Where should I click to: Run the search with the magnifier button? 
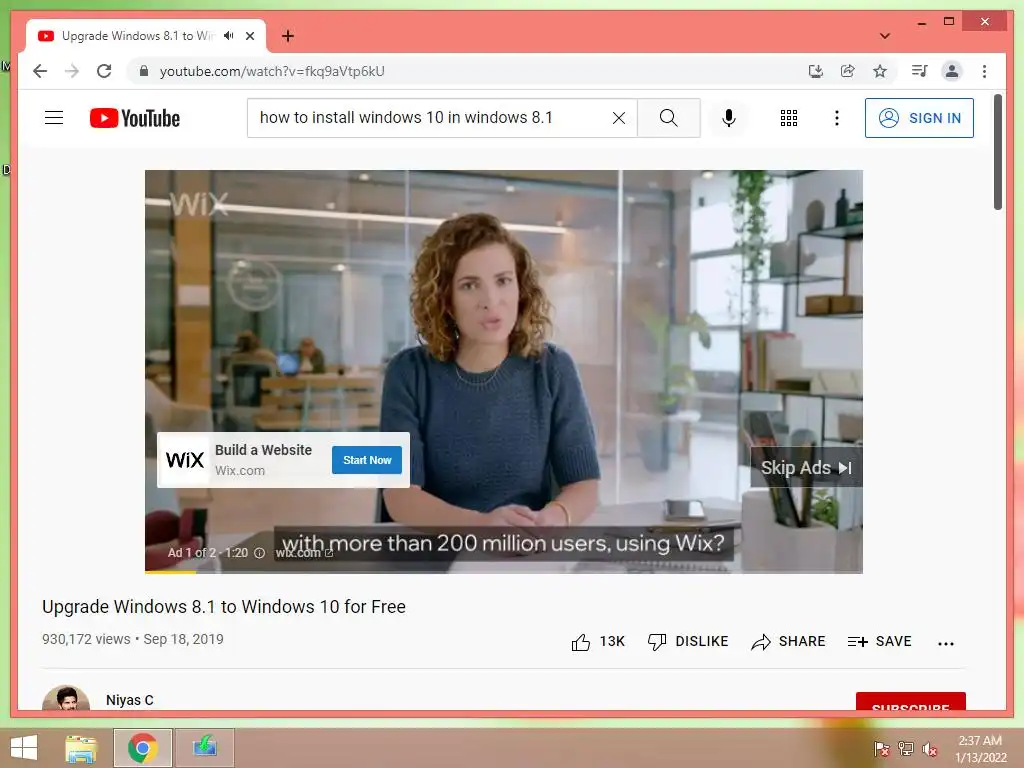(x=668, y=118)
